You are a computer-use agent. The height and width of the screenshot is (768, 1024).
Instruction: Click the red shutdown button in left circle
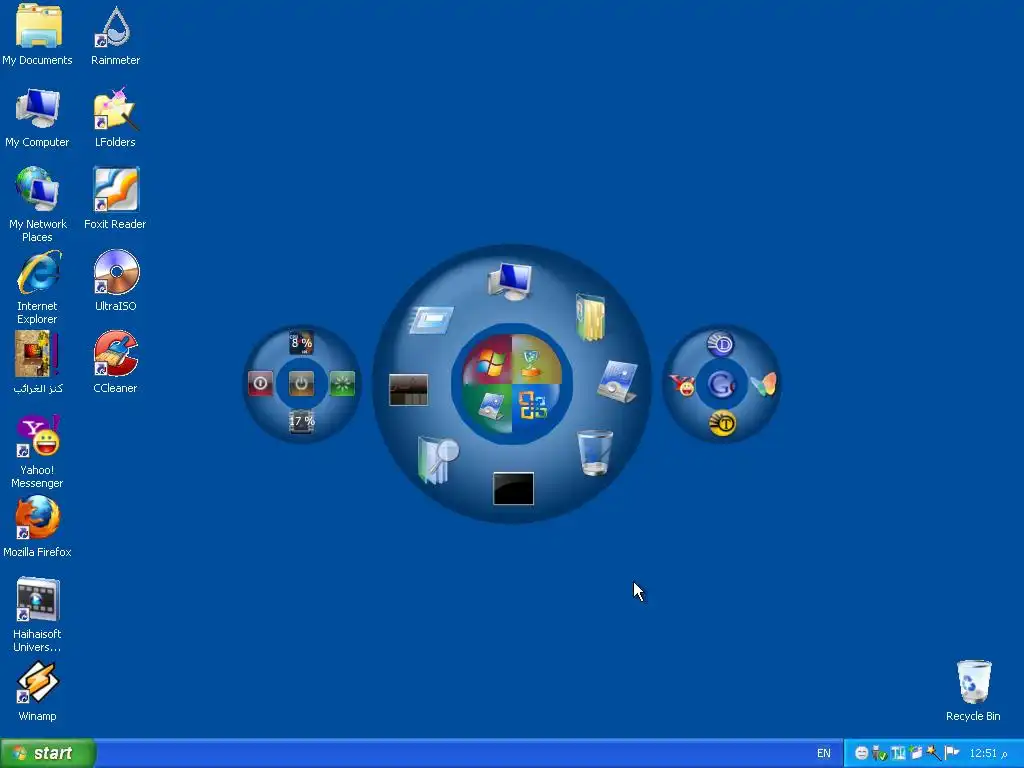click(x=261, y=383)
